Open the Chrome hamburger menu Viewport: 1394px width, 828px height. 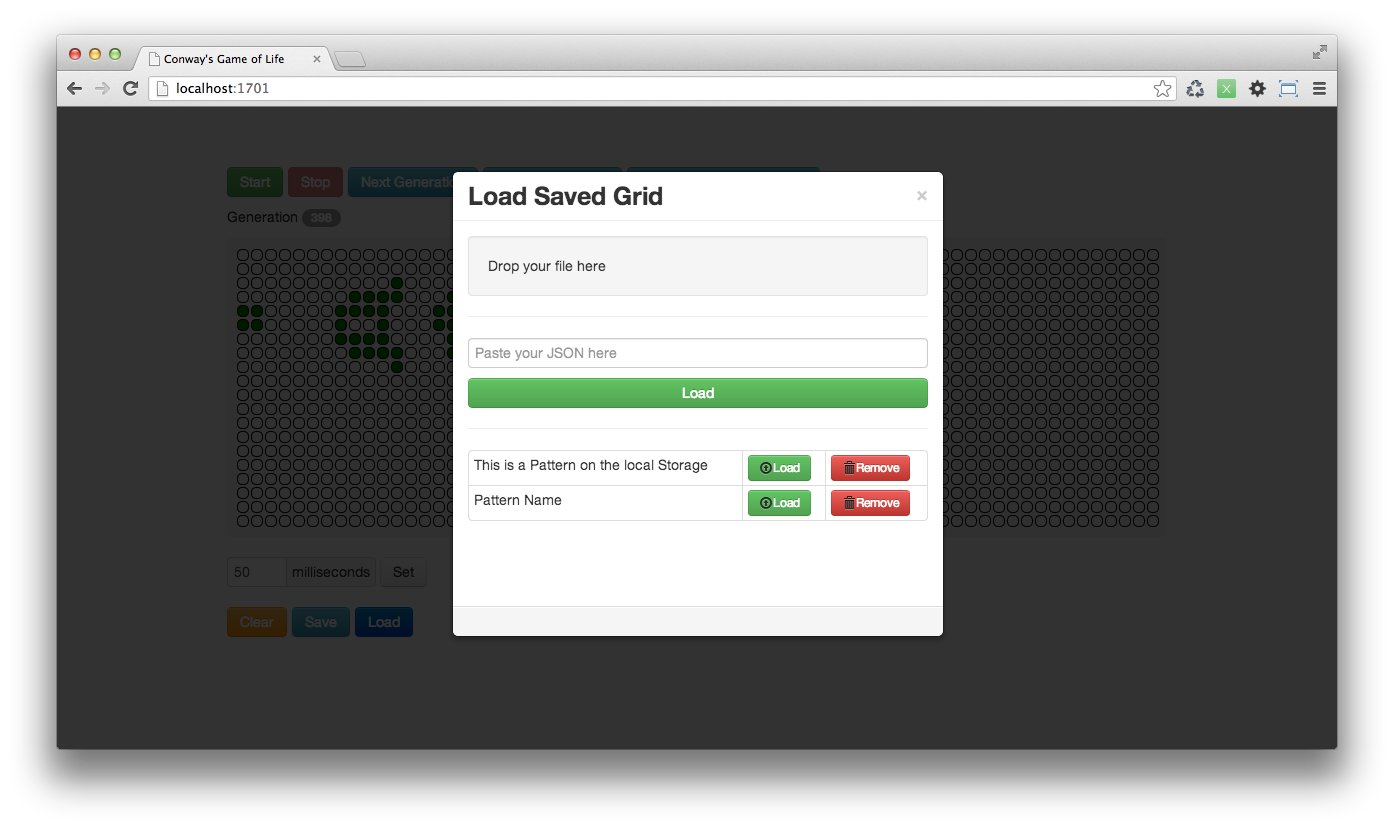click(1319, 89)
